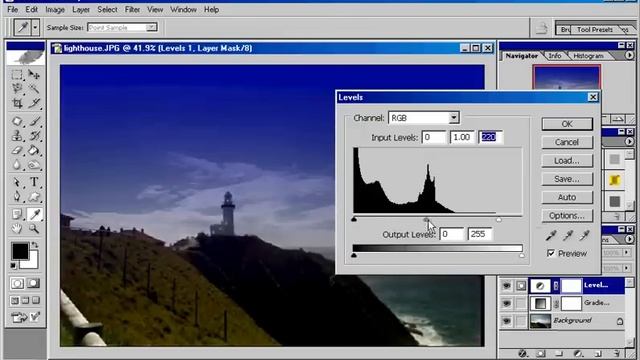The width and height of the screenshot is (640, 360).
Task: Hide the Background layer eye icon
Action: tap(507, 321)
